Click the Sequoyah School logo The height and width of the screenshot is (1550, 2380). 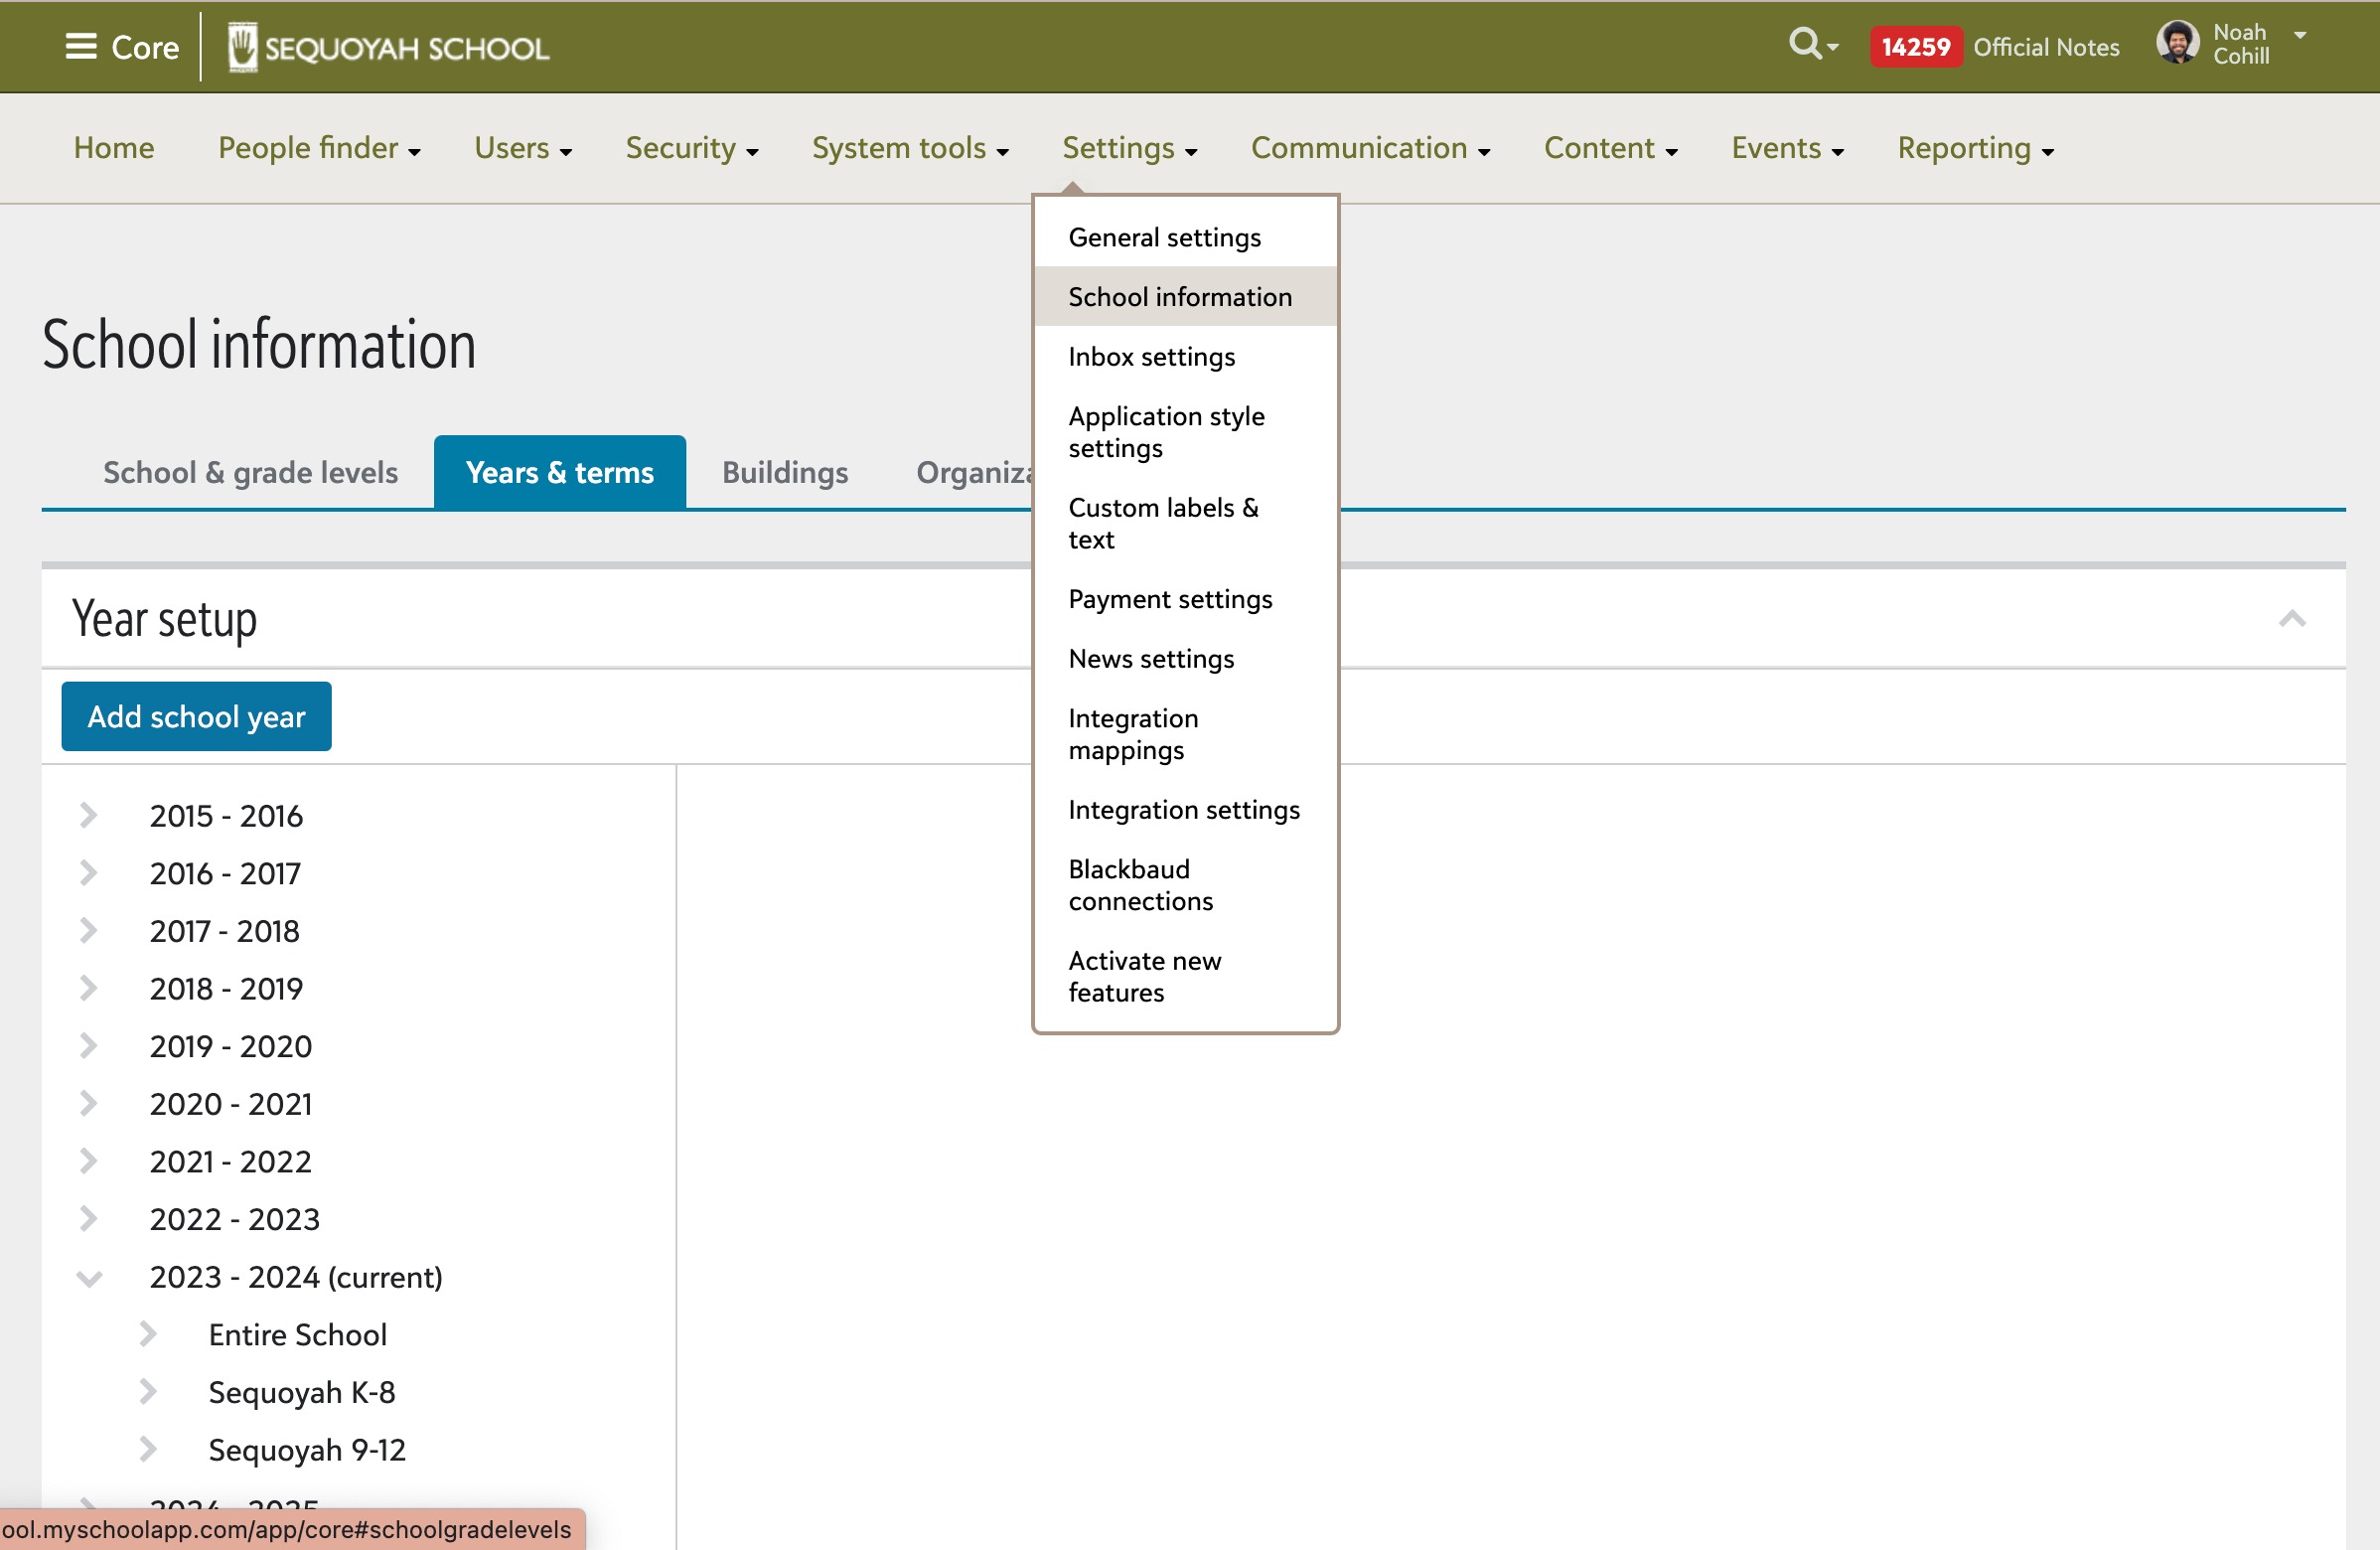(x=388, y=47)
